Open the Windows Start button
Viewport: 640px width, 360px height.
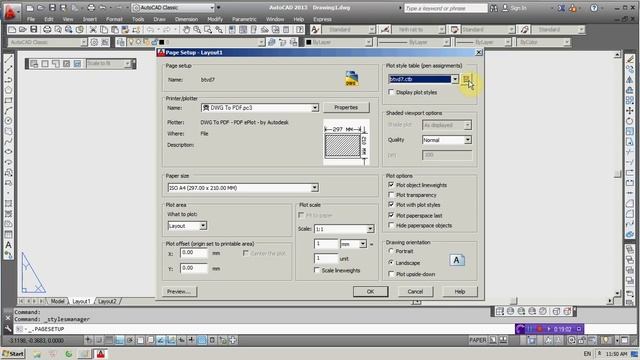(13, 354)
